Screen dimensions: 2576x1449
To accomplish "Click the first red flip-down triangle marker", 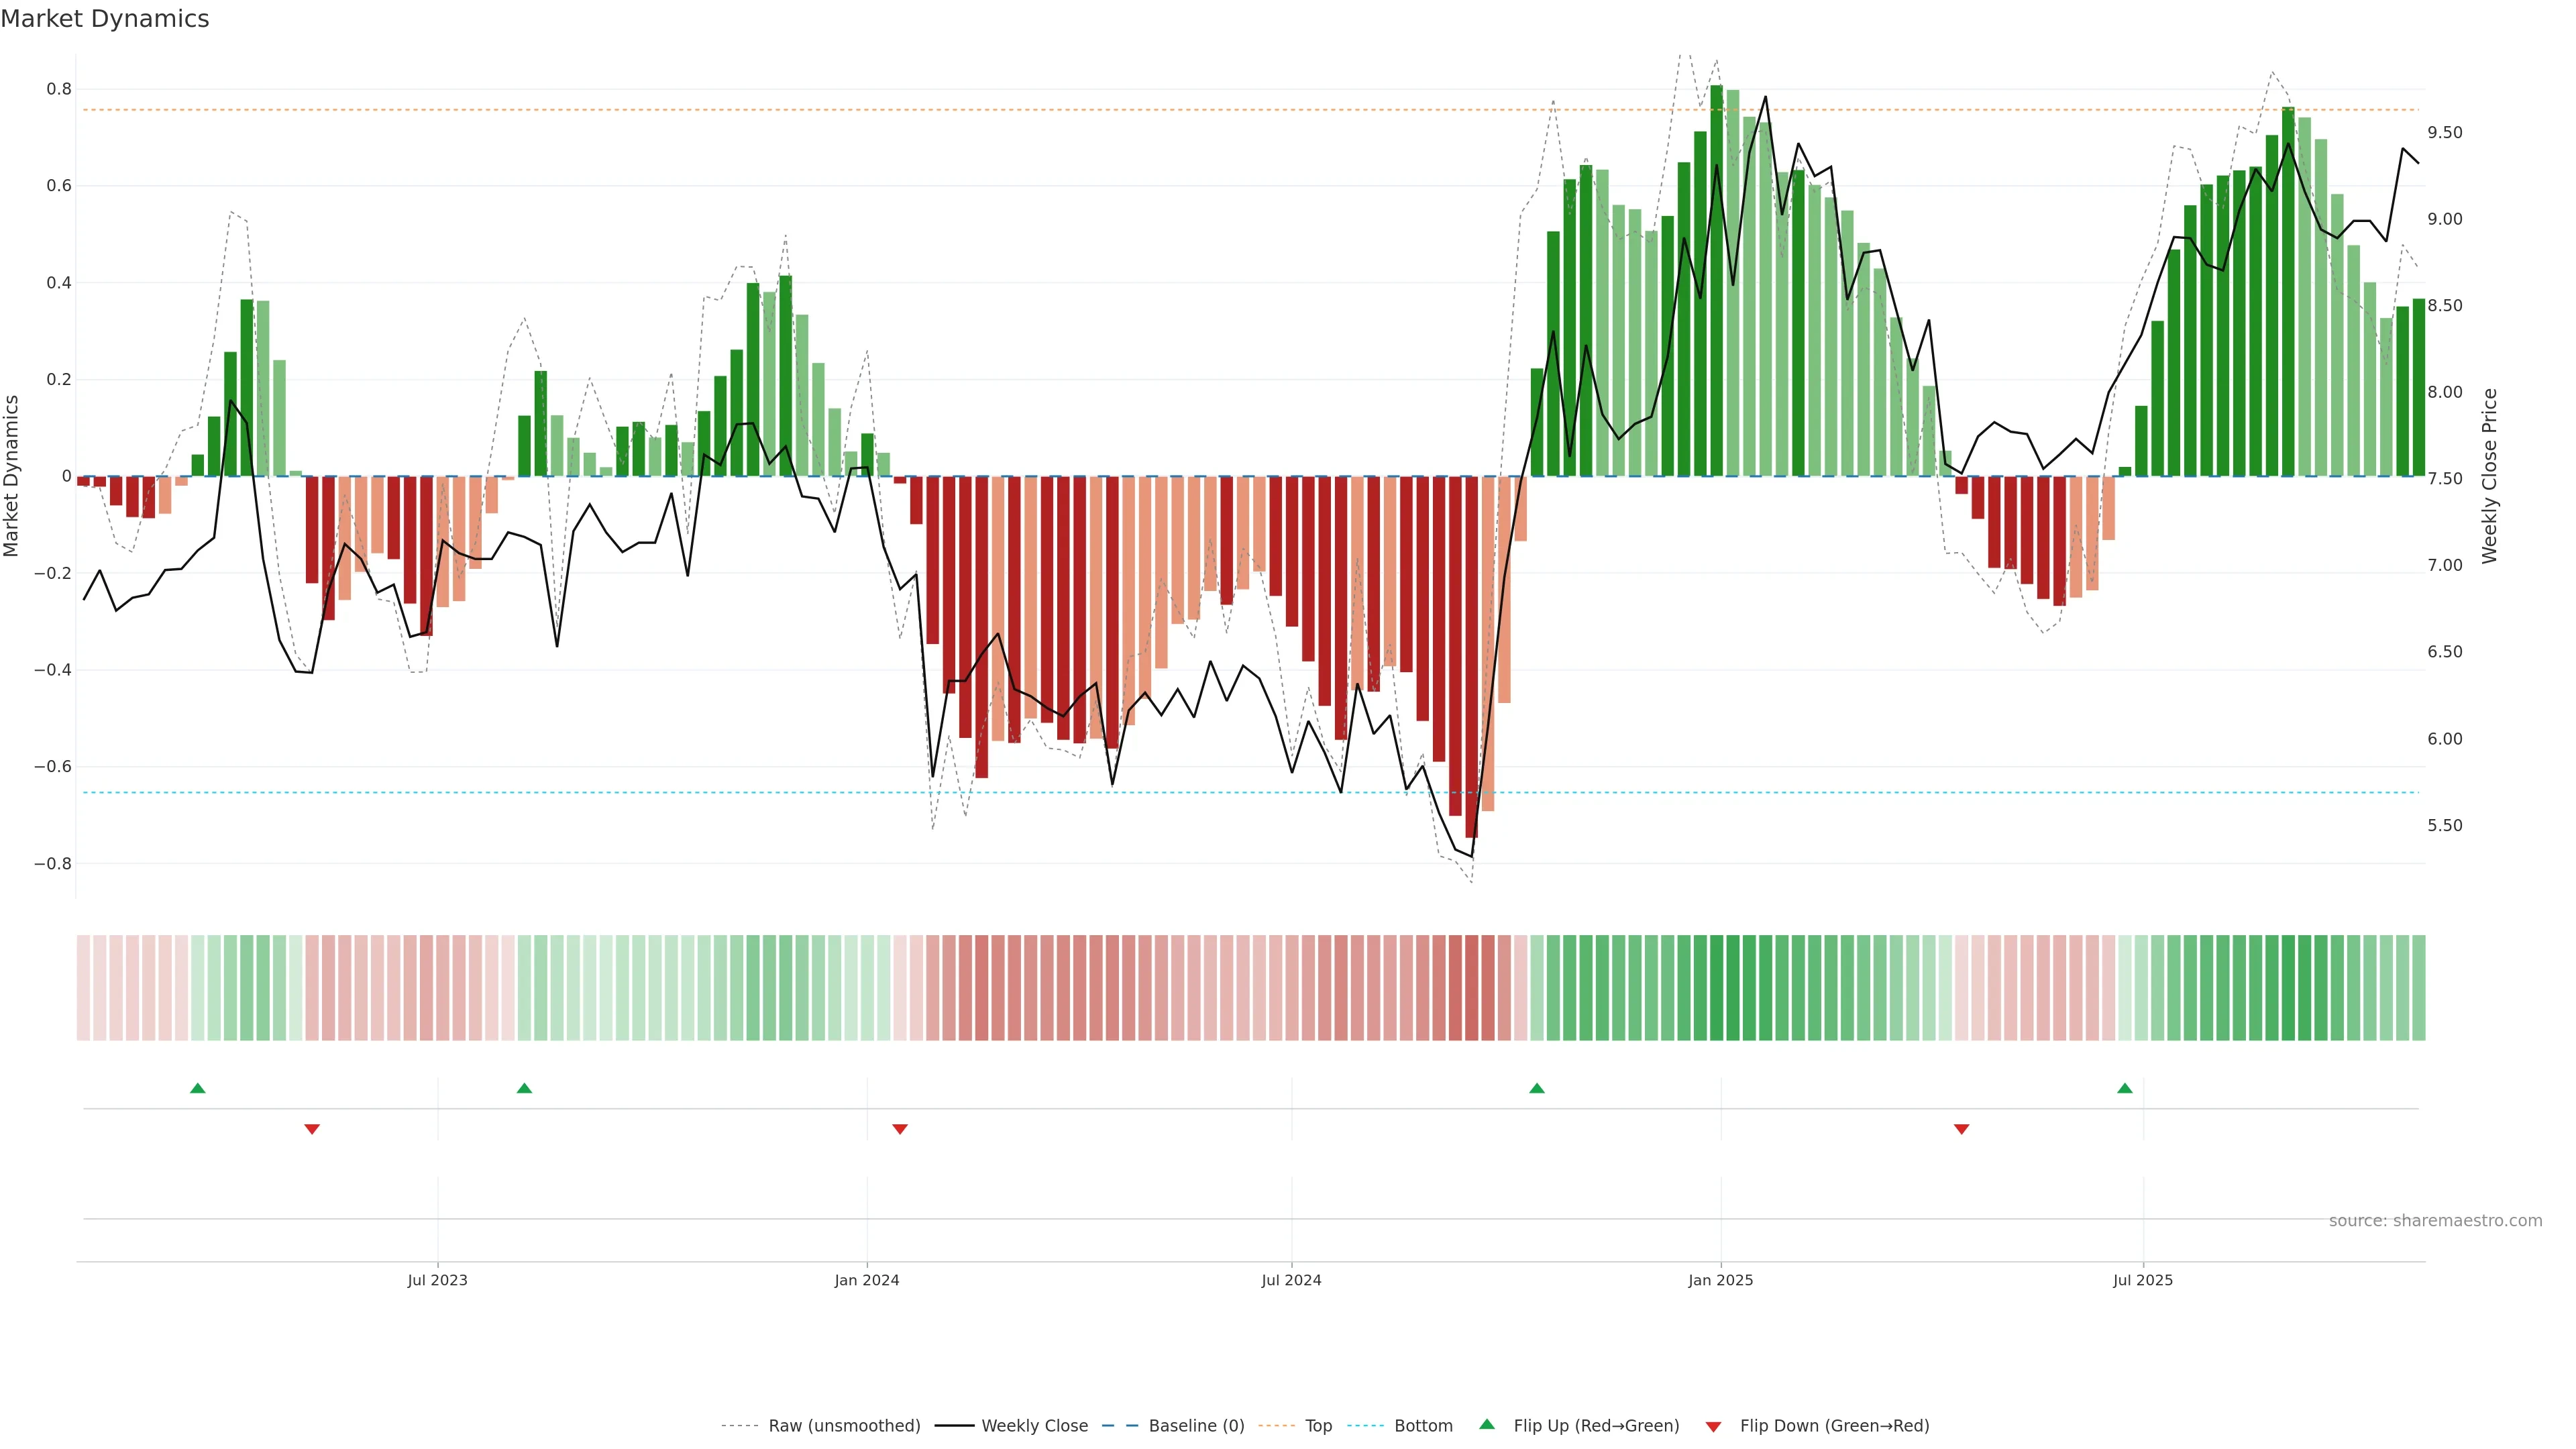I will pyautogui.click(x=312, y=1129).
